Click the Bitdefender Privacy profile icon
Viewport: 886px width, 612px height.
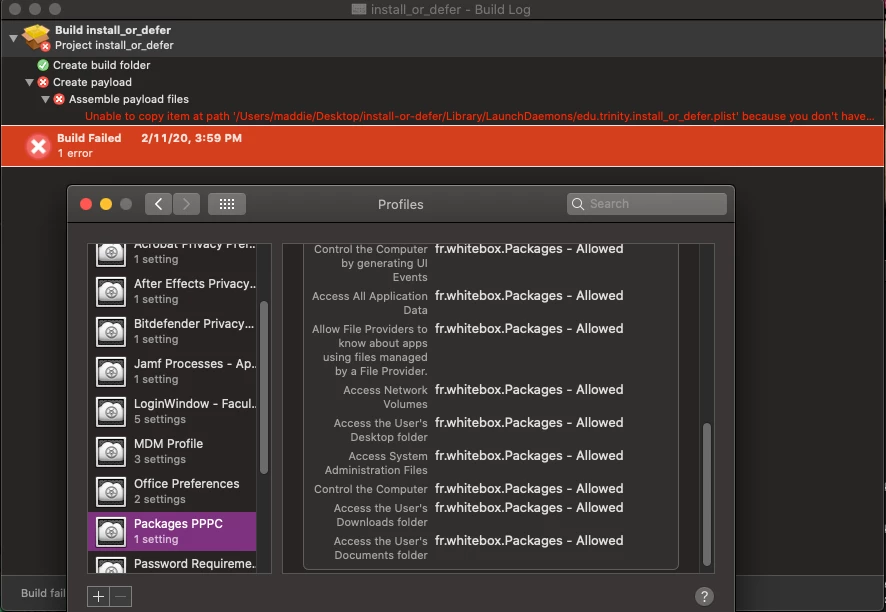[x=111, y=332]
